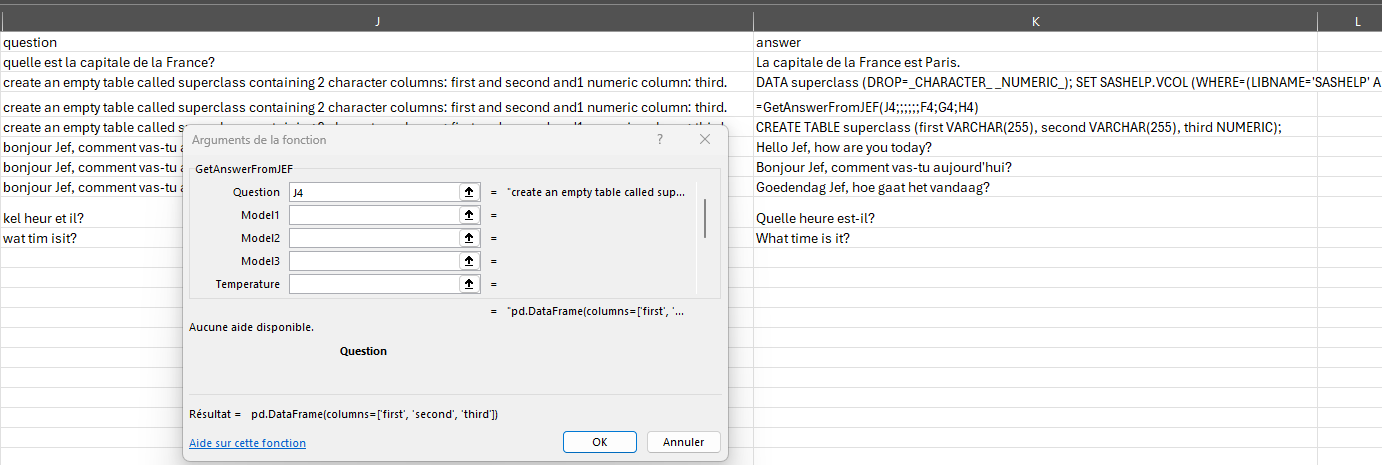Close the Arguments de la fonction dialog
The width and height of the screenshot is (1382, 465).
pos(705,140)
